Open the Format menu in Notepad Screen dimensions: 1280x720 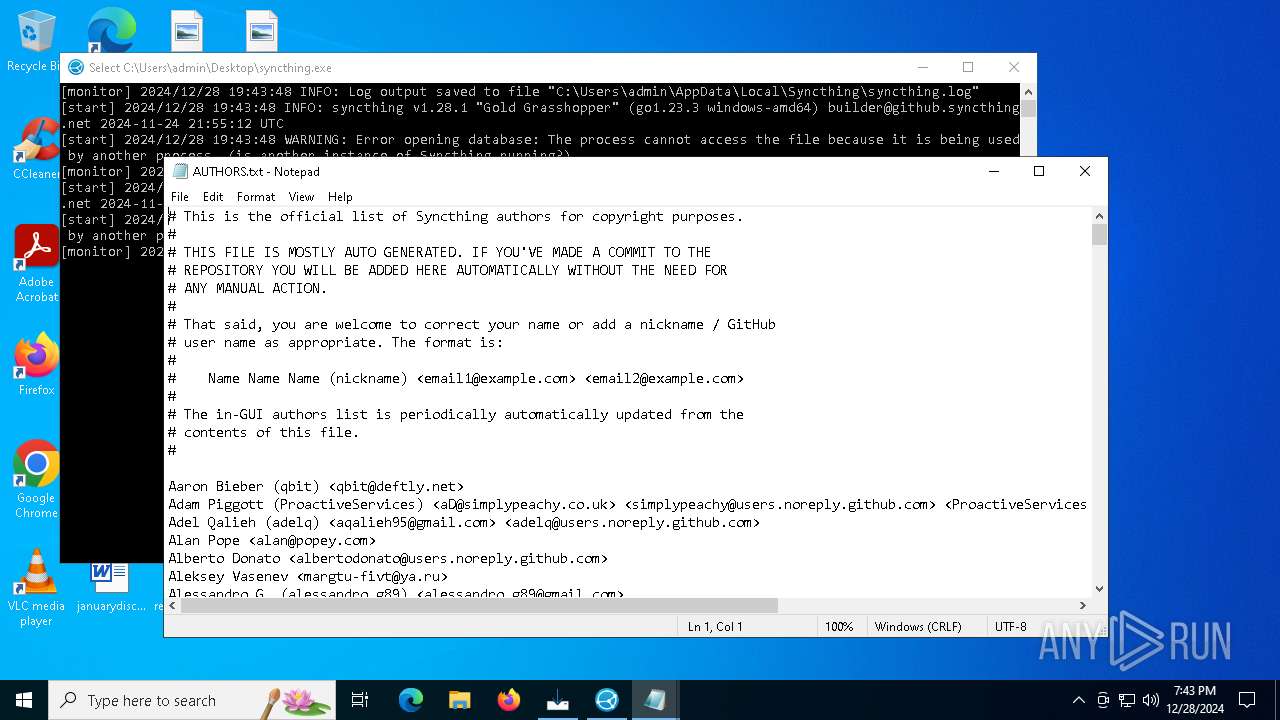(x=256, y=197)
